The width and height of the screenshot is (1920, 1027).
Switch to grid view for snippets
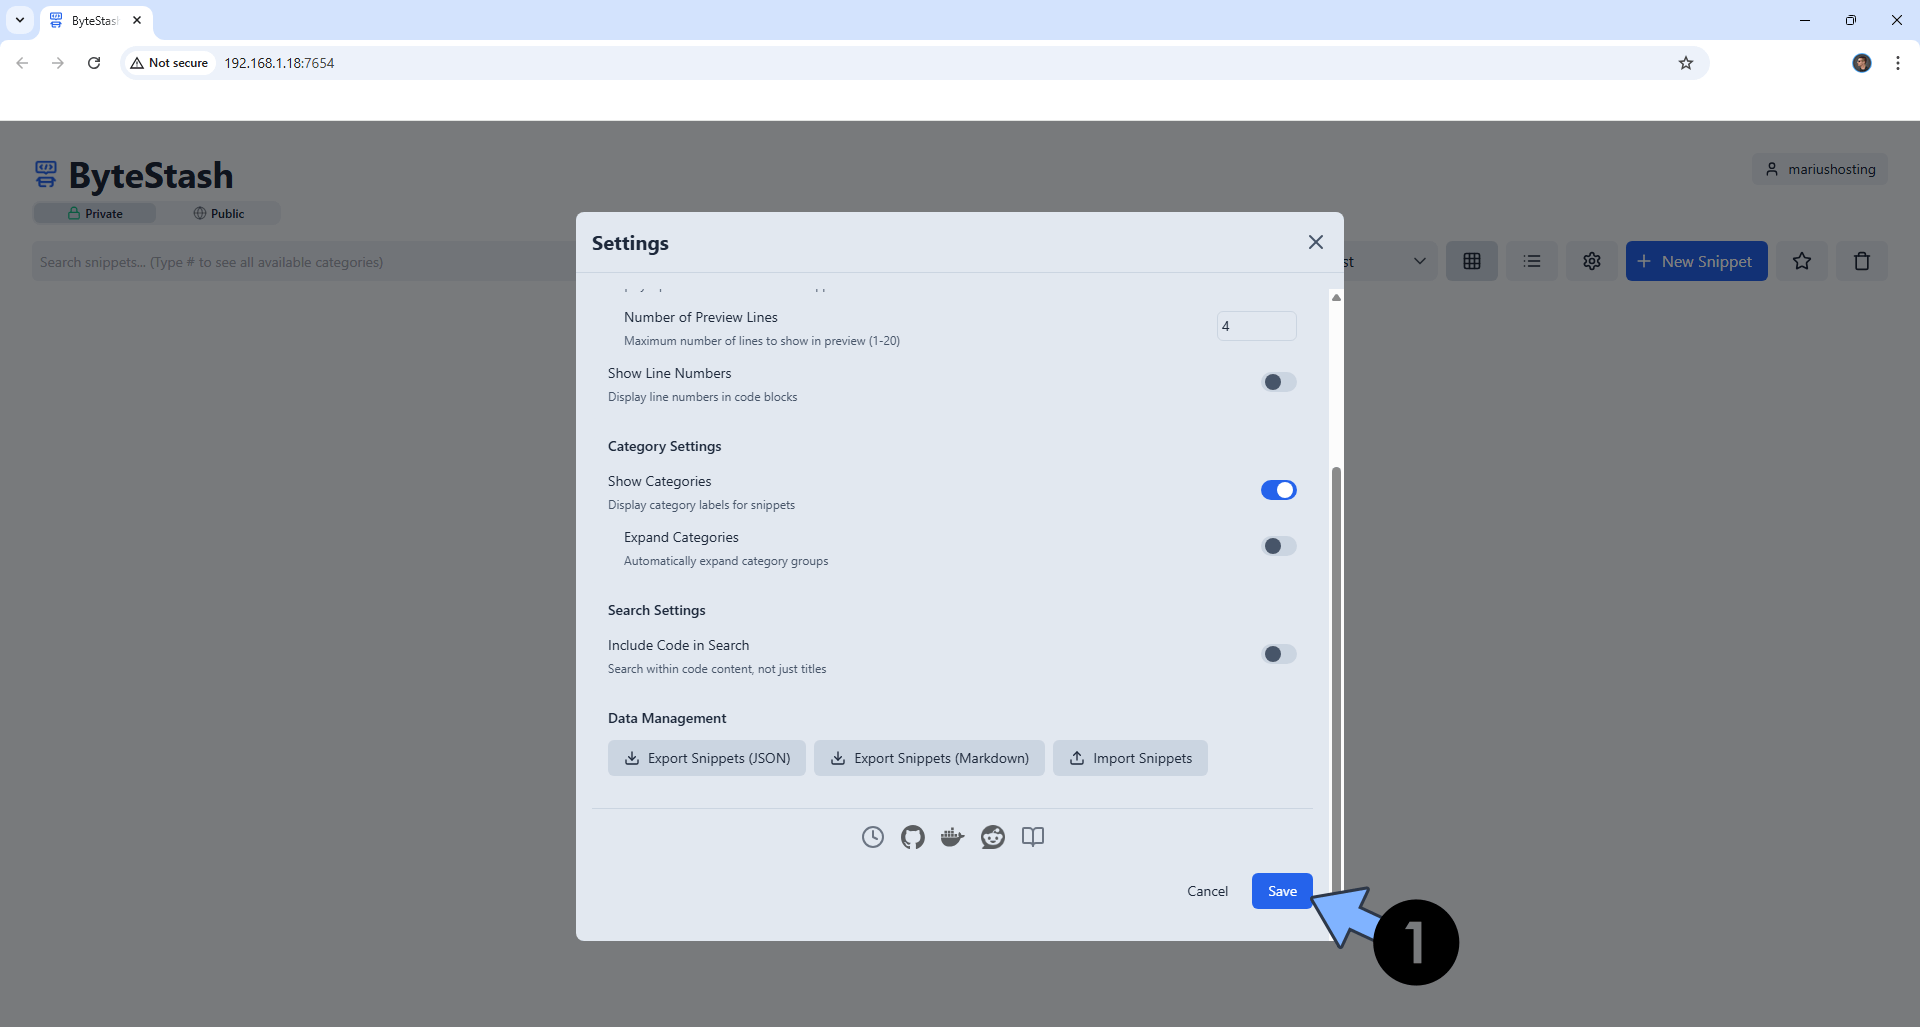pos(1472,261)
